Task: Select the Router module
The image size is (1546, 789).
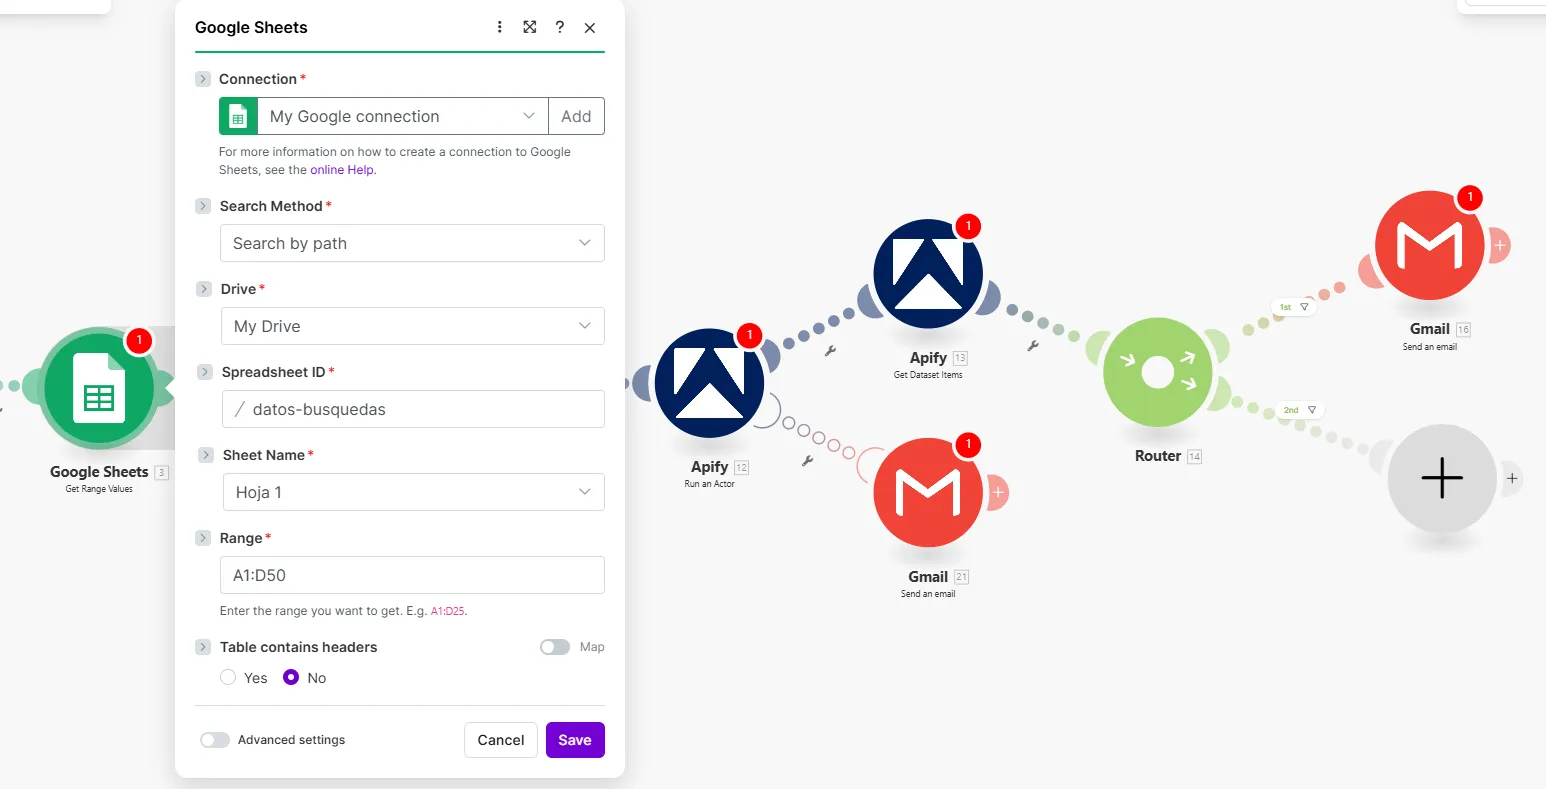Action: coord(1157,372)
